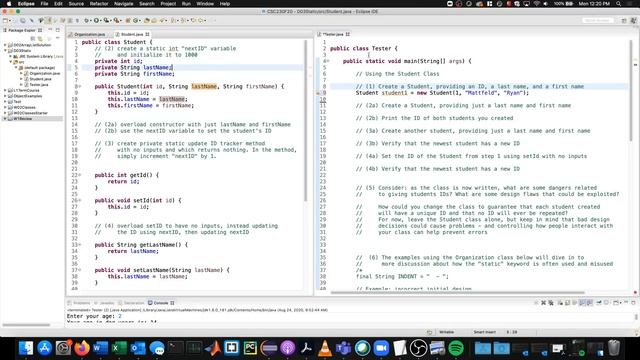Open the Project menu

[x=168, y=4]
